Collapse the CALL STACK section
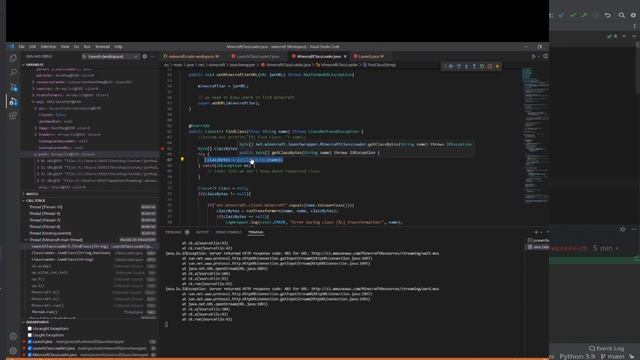This screenshot has width=640, height=360. point(35,200)
